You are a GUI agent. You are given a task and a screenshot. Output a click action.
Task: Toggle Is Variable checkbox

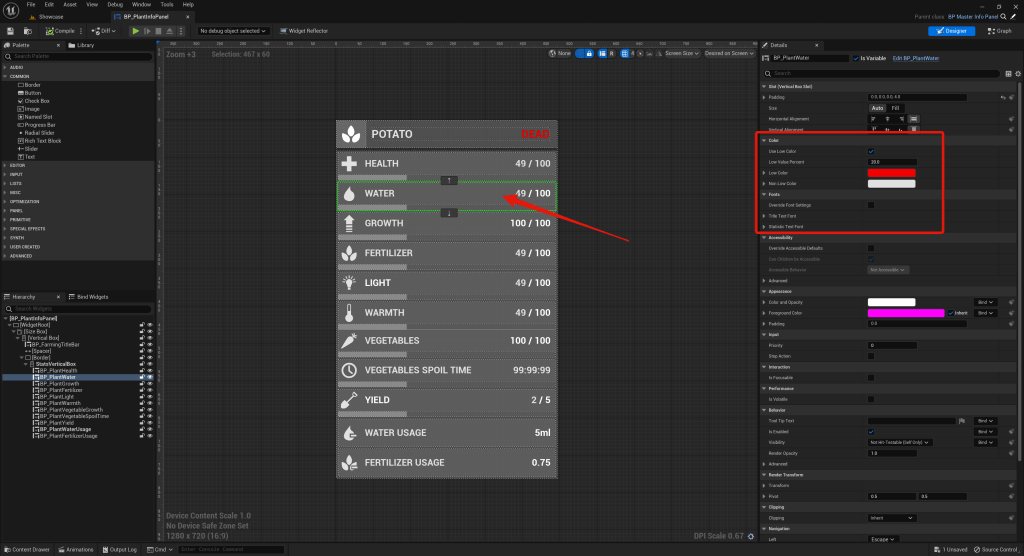(x=853, y=58)
